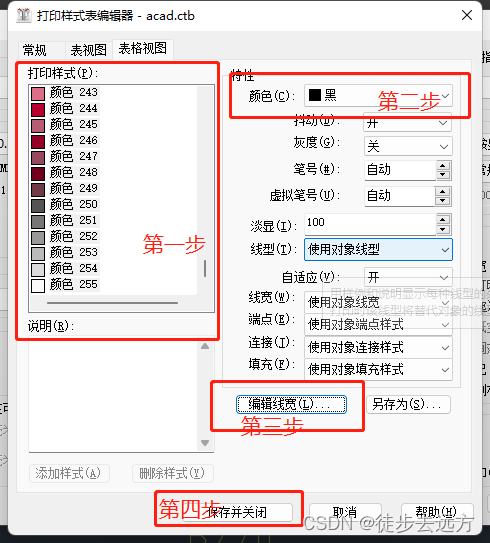Click the 另存为(S)... button
Viewport: 490px width, 543px height.
(x=408, y=404)
